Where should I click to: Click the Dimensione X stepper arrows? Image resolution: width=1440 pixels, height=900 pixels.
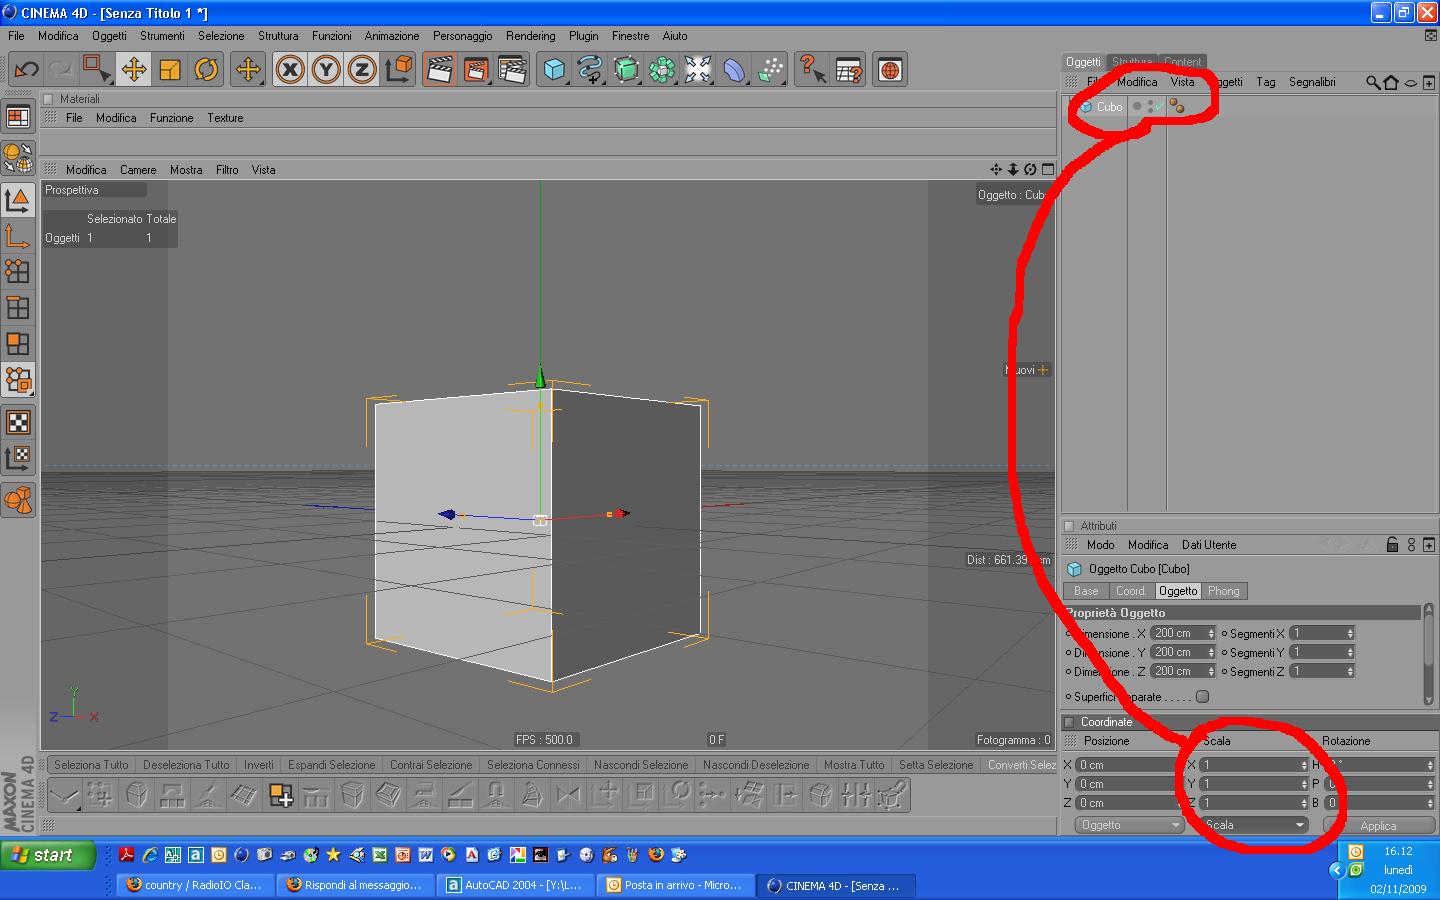click(x=1211, y=633)
